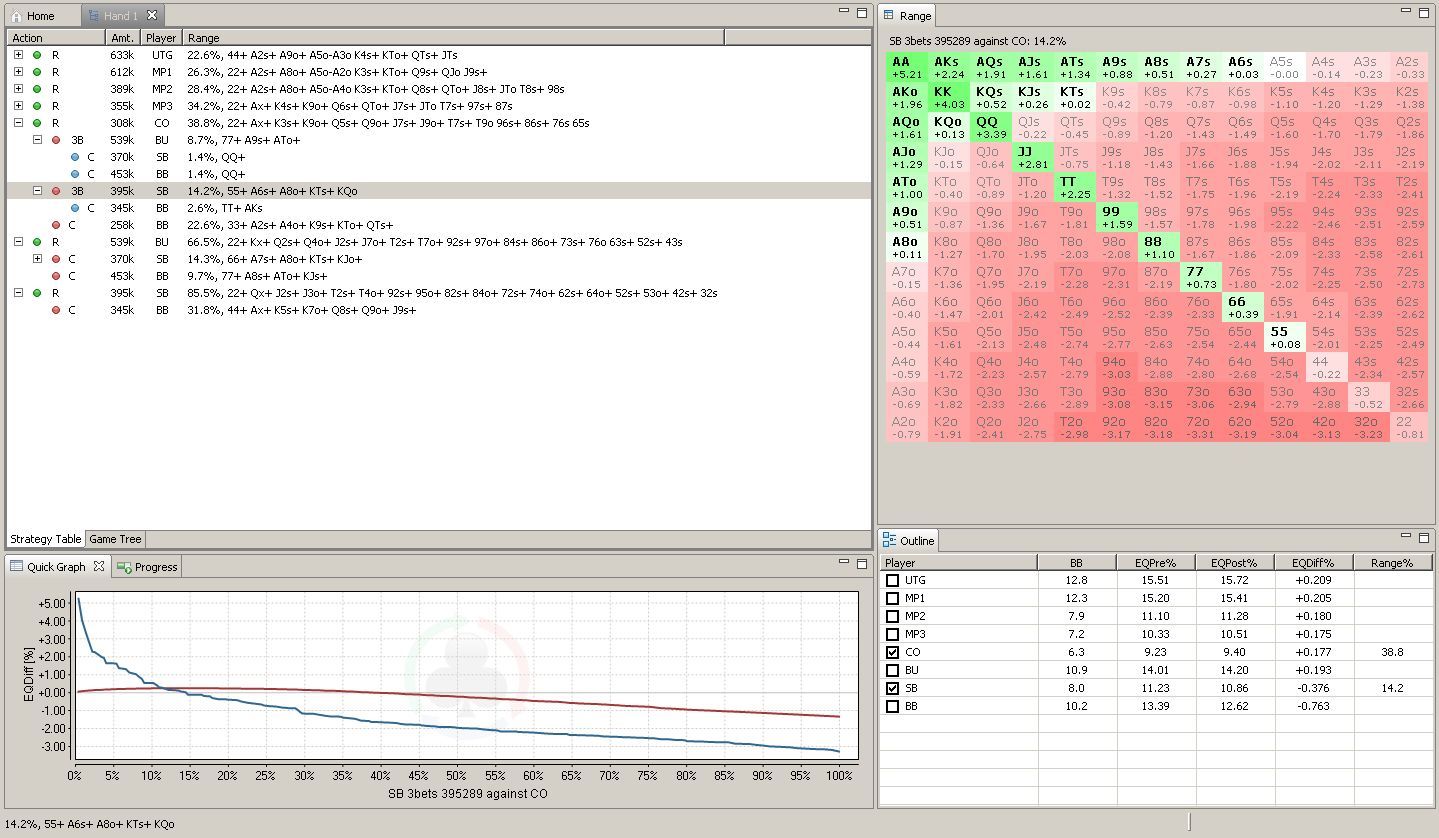
Task: Click the strategy table Range column header
Action: point(453,38)
